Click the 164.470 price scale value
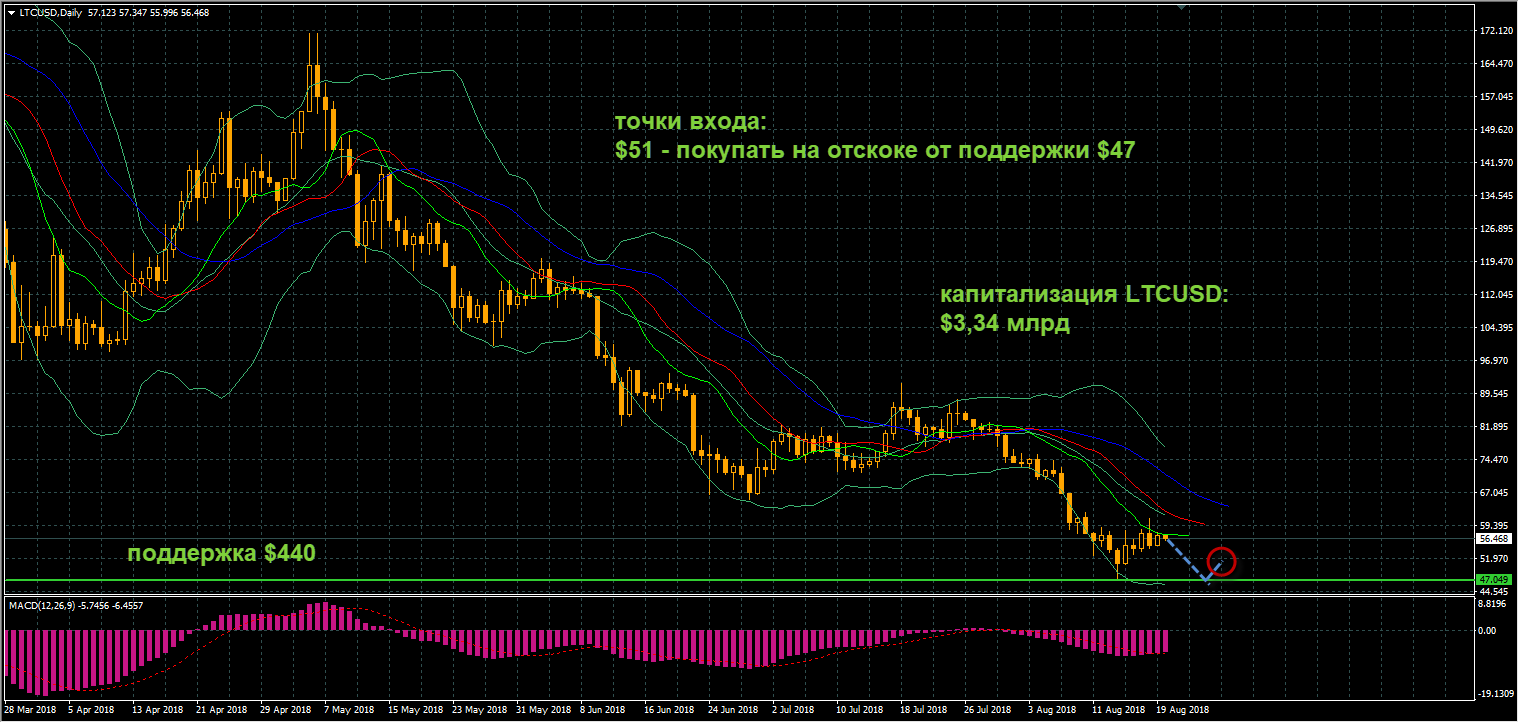The width and height of the screenshot is (1519, 723). (1494, 64)
